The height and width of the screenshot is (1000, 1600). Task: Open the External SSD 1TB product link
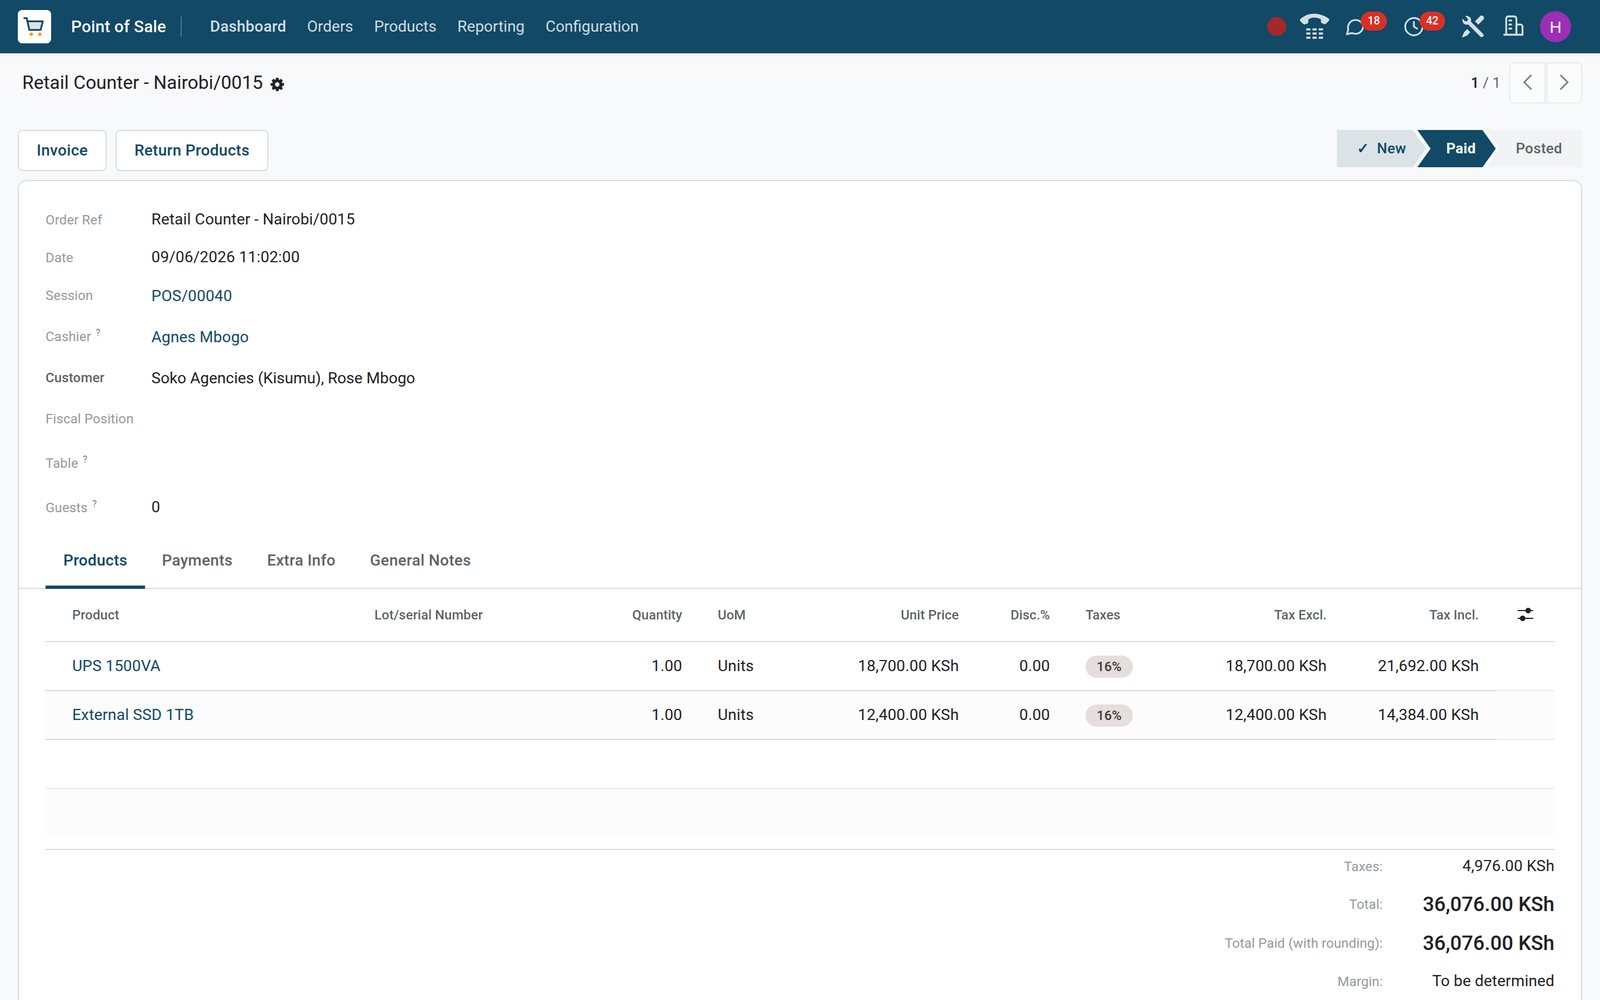pos(133,715)
